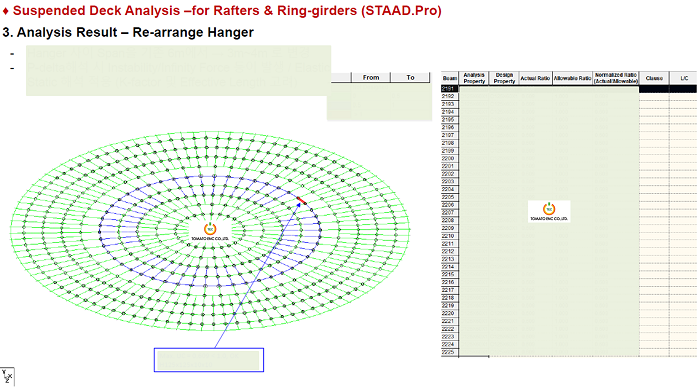The height and width of the screenshot is (387, 700).
Task: Click the Design Property column header
Action: pyautogui.click(x=504, y=78)
